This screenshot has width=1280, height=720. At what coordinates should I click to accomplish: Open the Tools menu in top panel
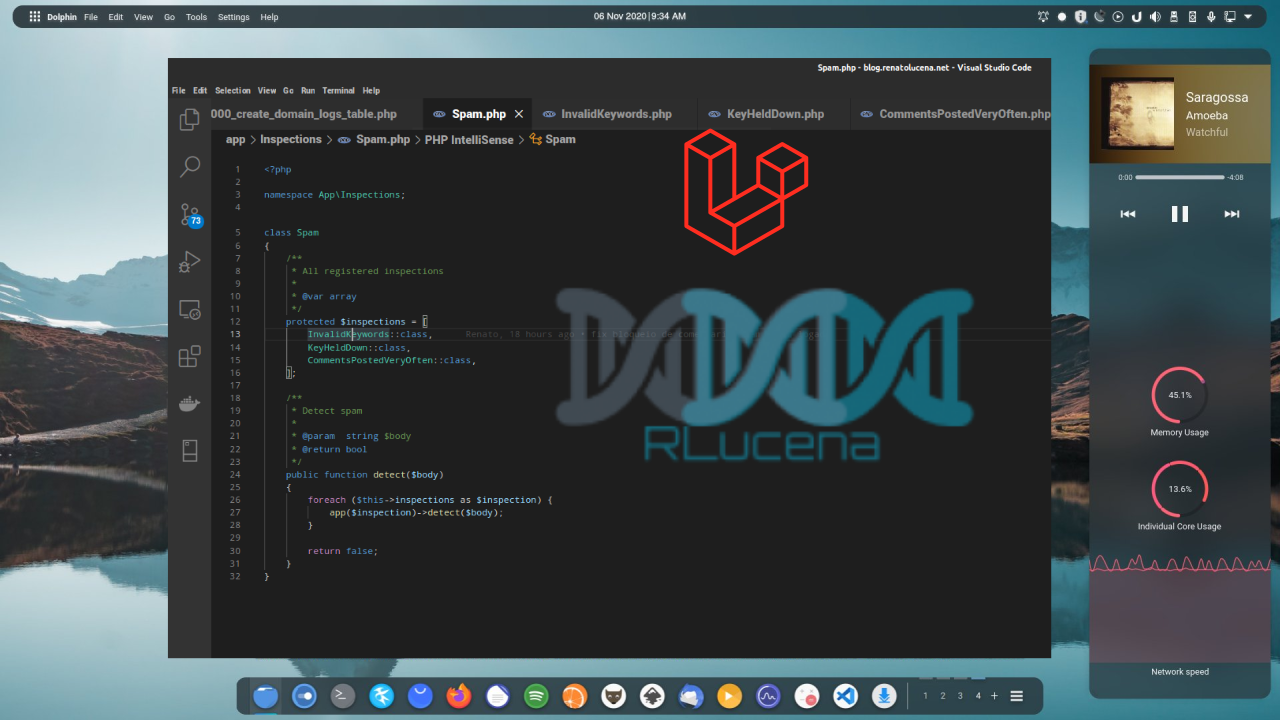[x=196, y=17]
